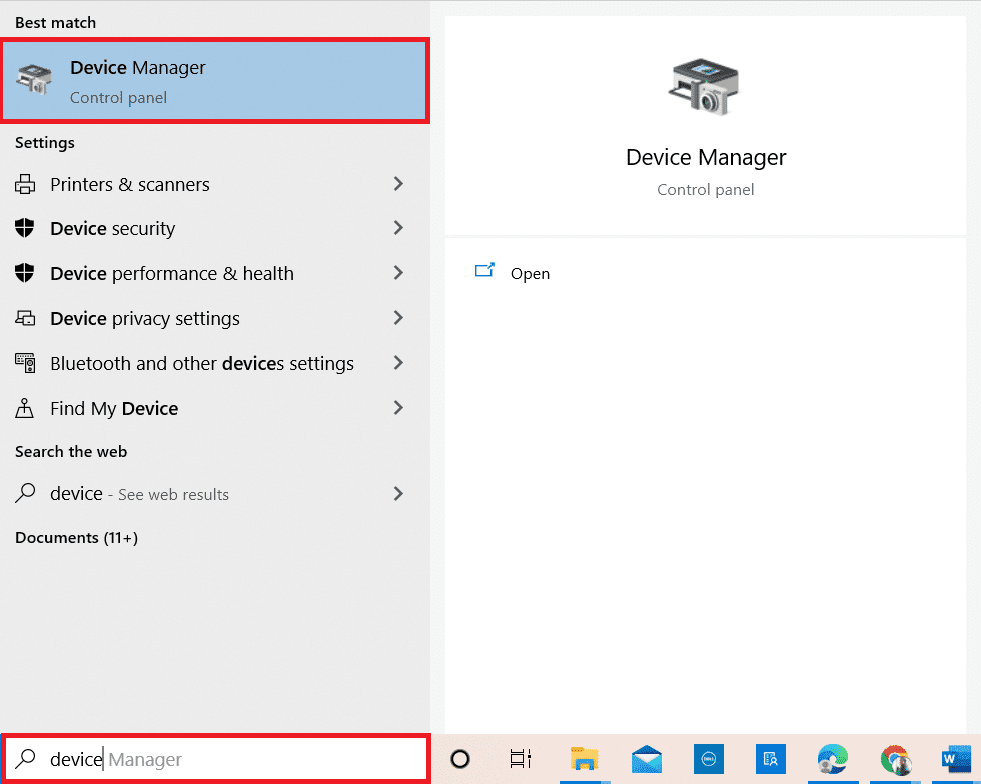Viewport: 981px width, 784px height.
Task: Select the Device security shield icon
Action: pos(25,228)
